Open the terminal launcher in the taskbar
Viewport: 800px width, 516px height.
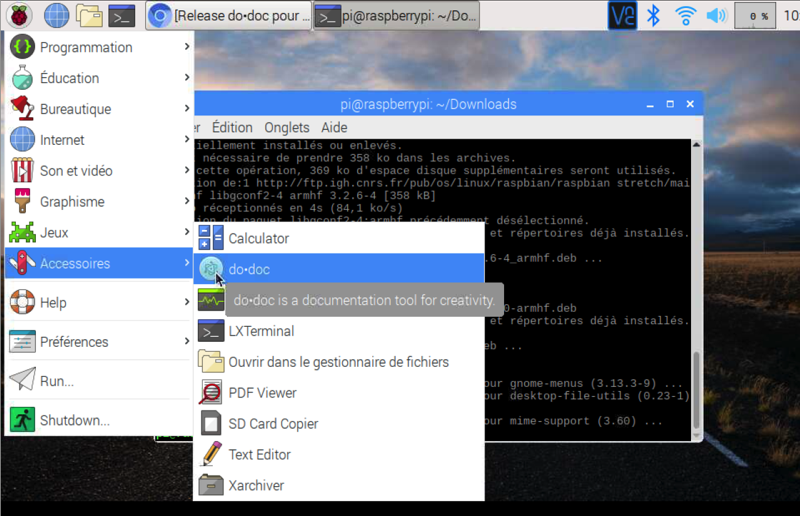122,15
